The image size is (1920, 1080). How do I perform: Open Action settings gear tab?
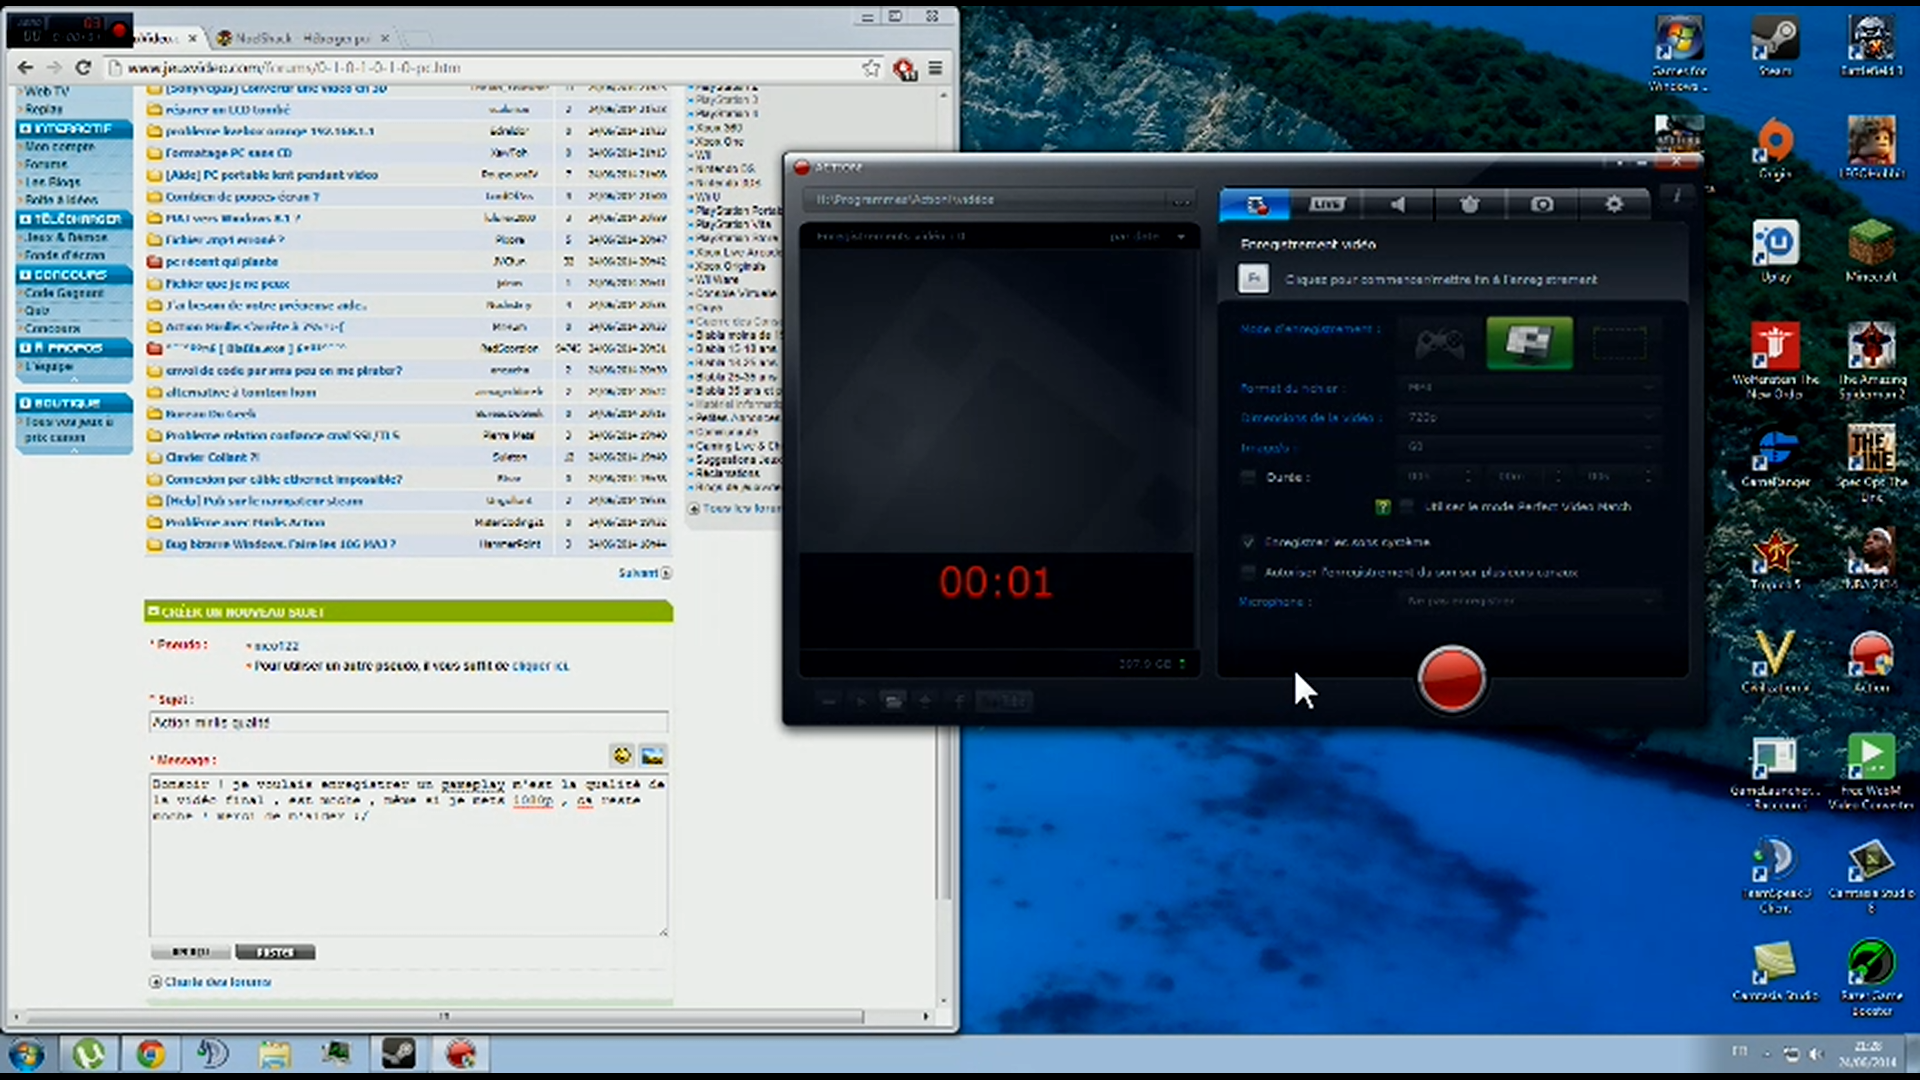click(1614, 204)
